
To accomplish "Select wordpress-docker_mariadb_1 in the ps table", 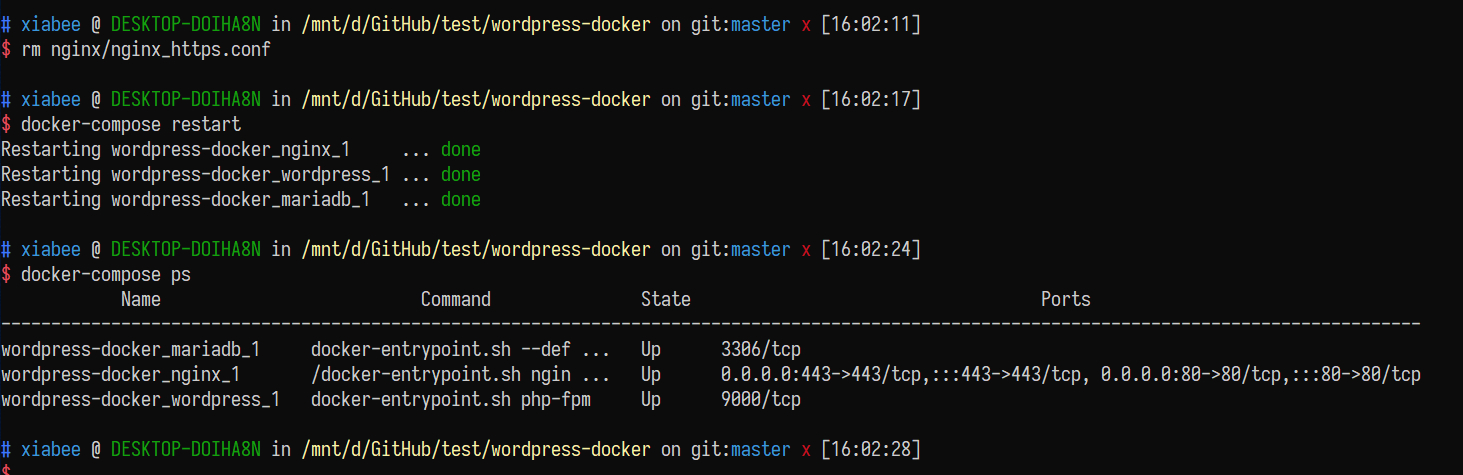I will click(x=131, y=350).
